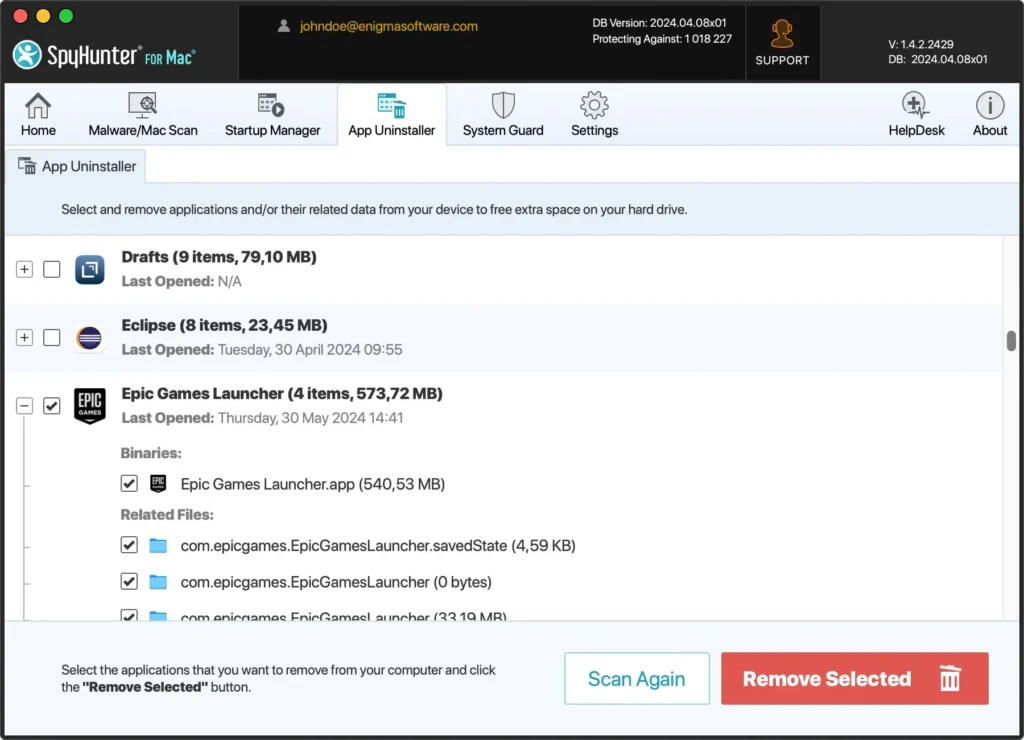
Task: Open the Settings gear icon
Action: pos(594,105)
